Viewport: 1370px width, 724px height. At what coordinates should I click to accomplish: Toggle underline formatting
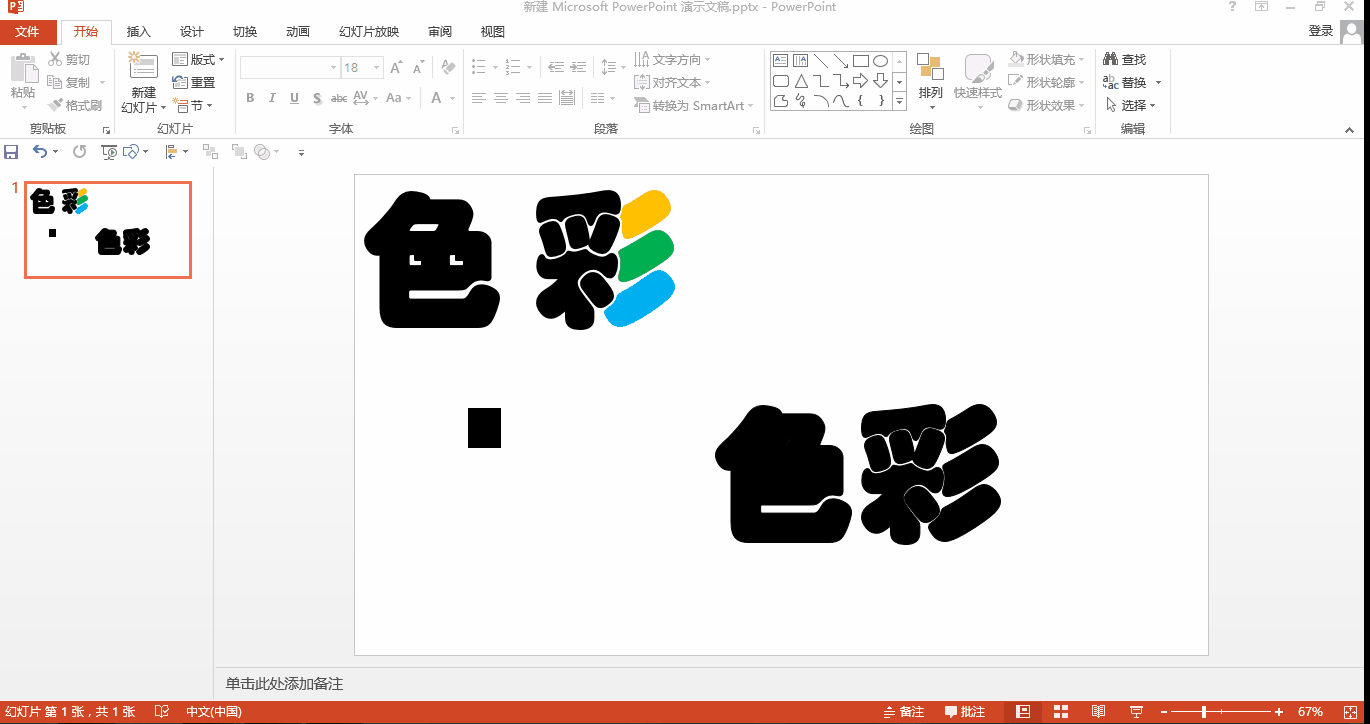tap(292, 98)
